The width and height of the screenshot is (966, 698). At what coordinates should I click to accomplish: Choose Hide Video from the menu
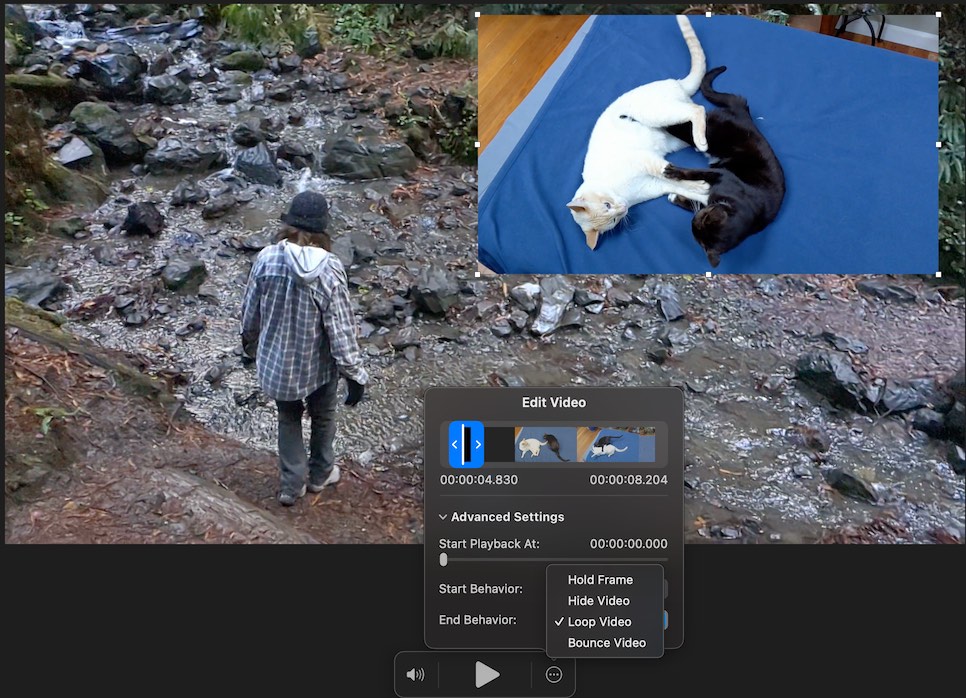tap(598, 601)
